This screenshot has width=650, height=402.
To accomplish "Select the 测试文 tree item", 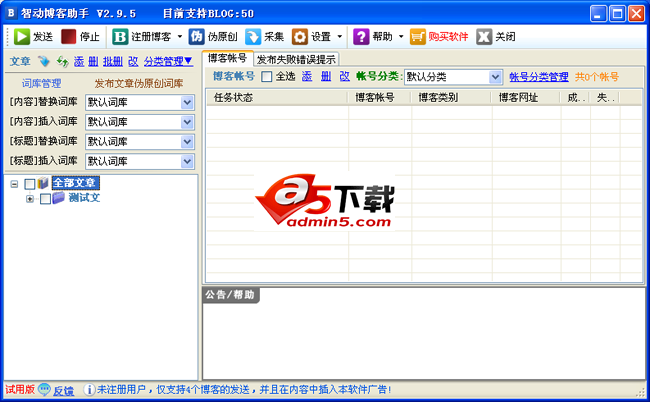I will (x=84, y=198).
